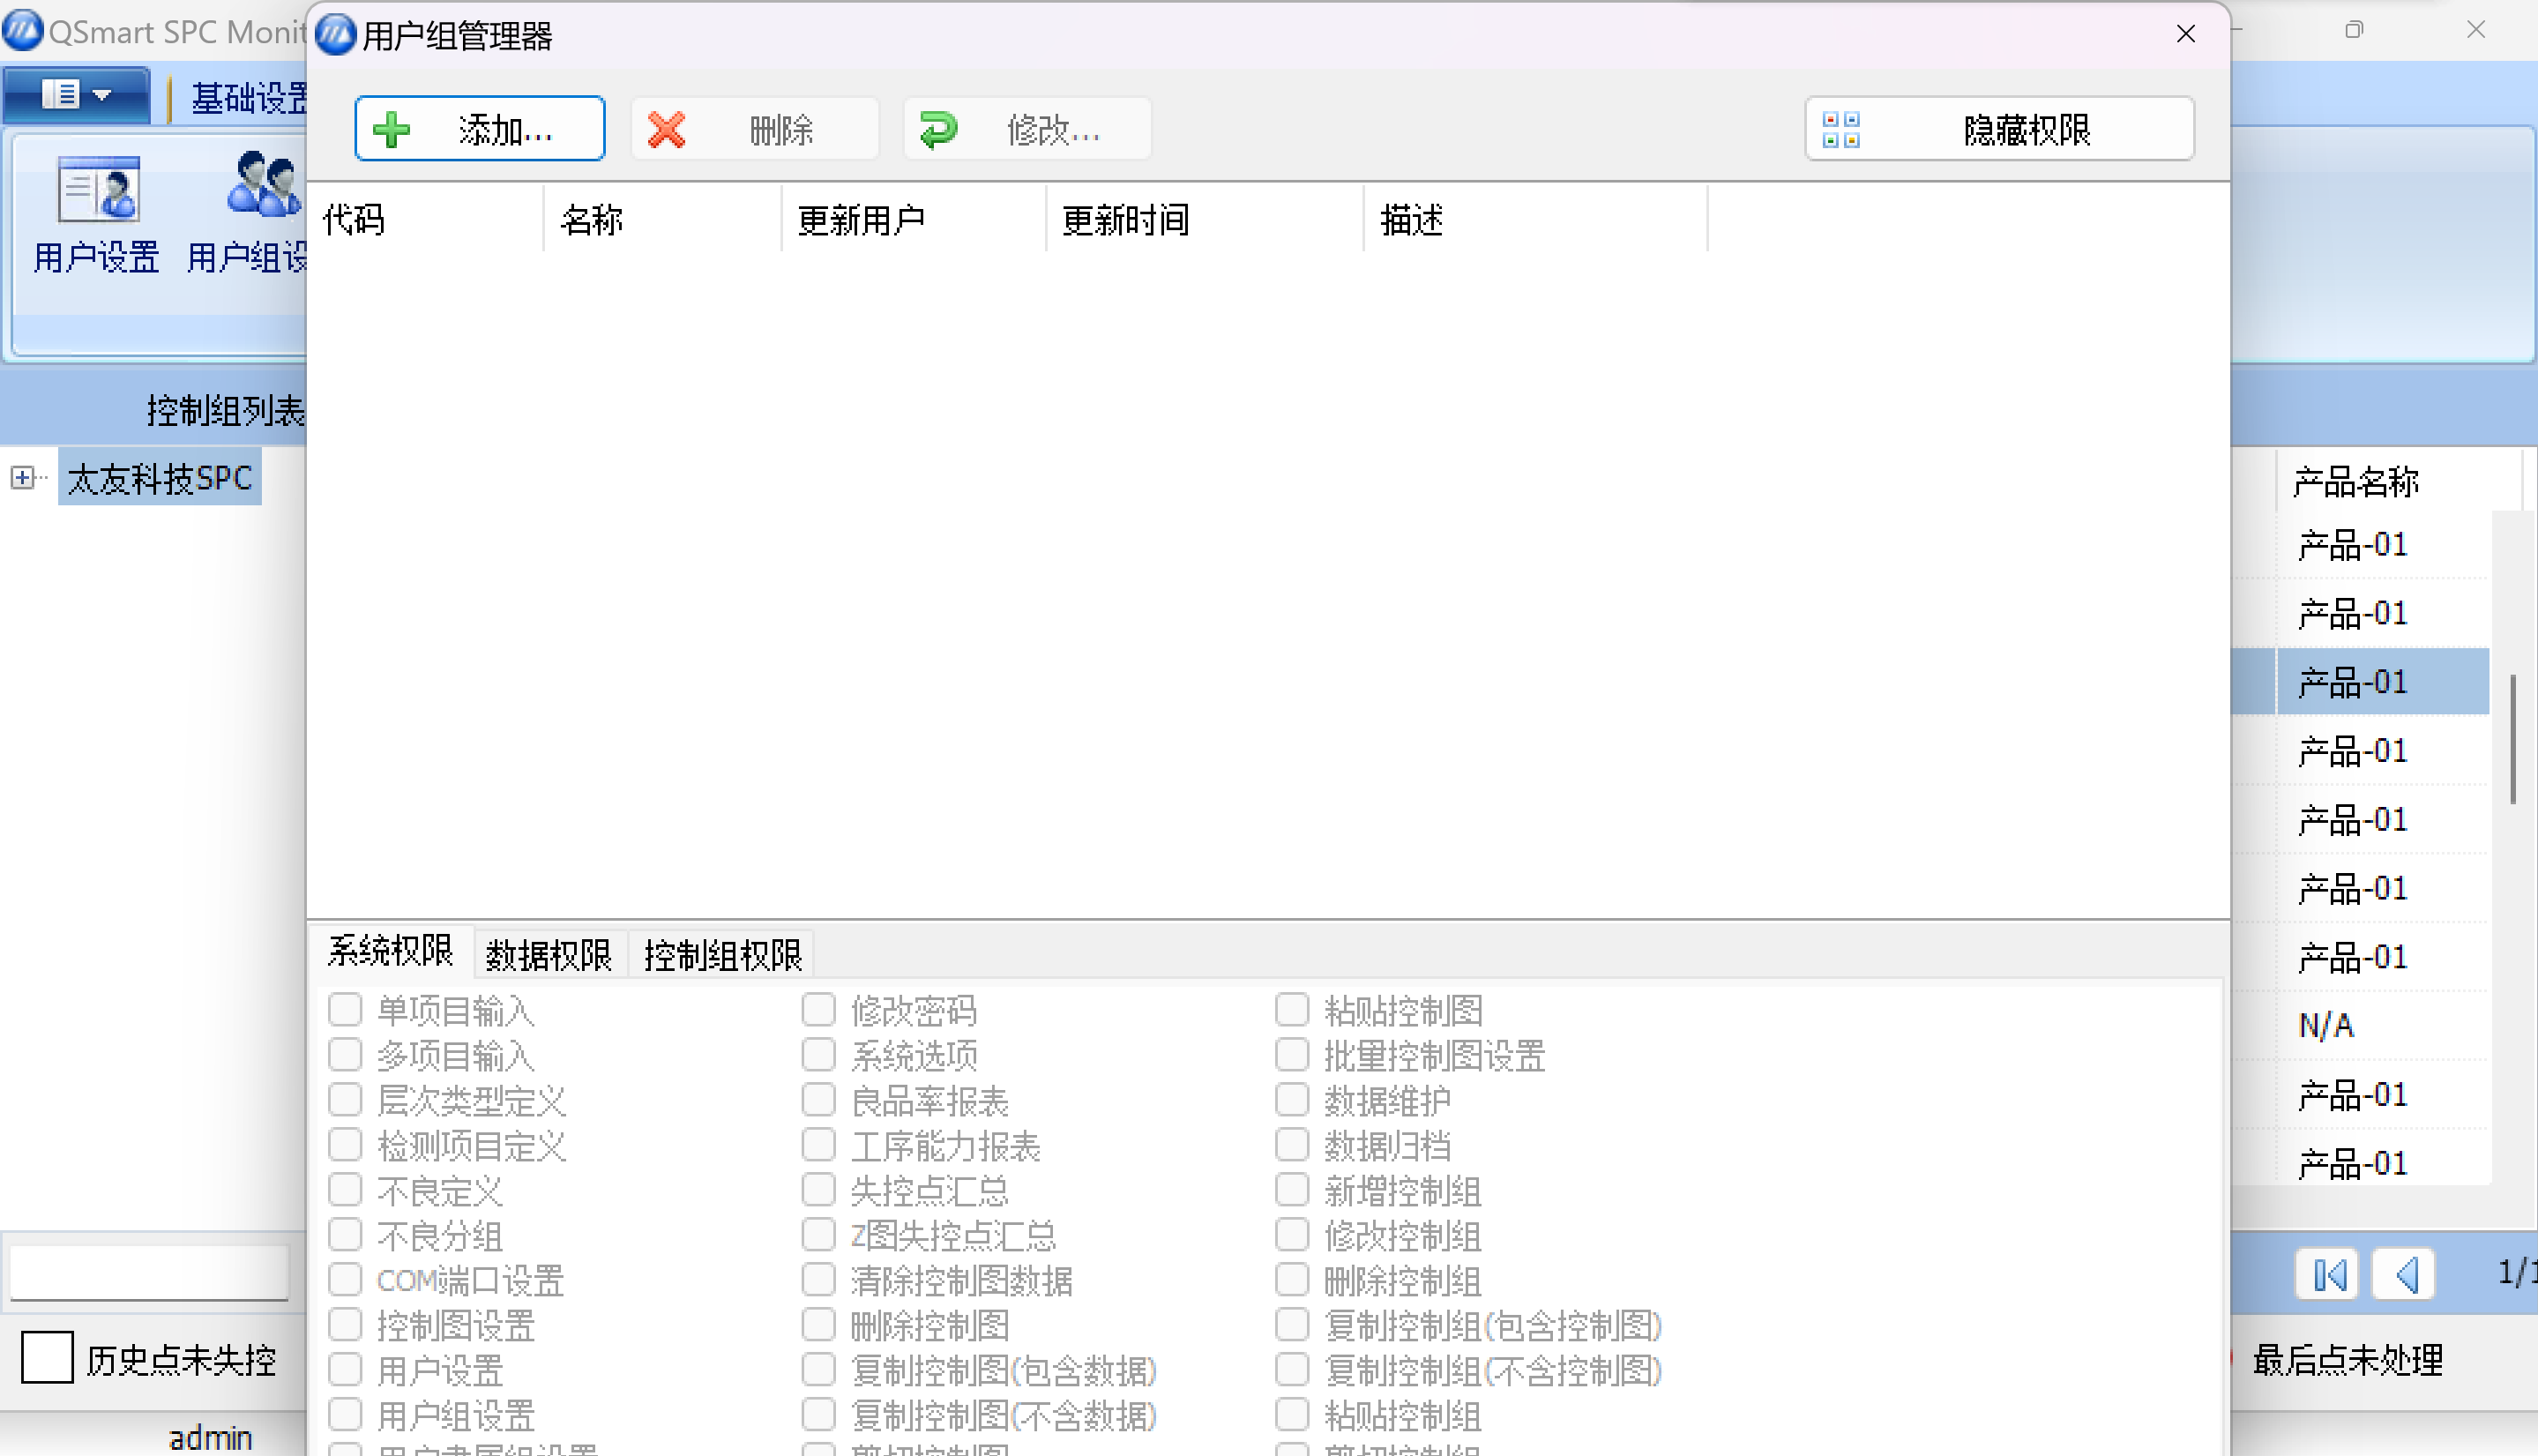The width and height of the screenshot is (2538, 1456).
Task: Enable the 修改密码 permission checkbox
Action: [818, 1010]
